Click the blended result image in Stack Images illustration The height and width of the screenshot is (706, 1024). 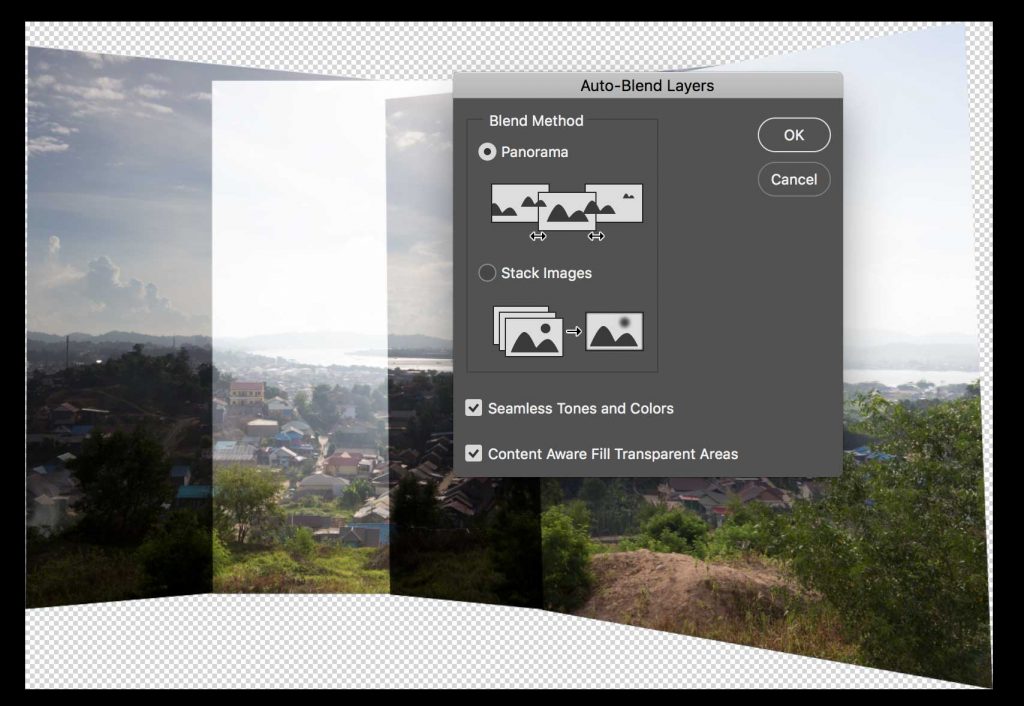click(615, 331)
